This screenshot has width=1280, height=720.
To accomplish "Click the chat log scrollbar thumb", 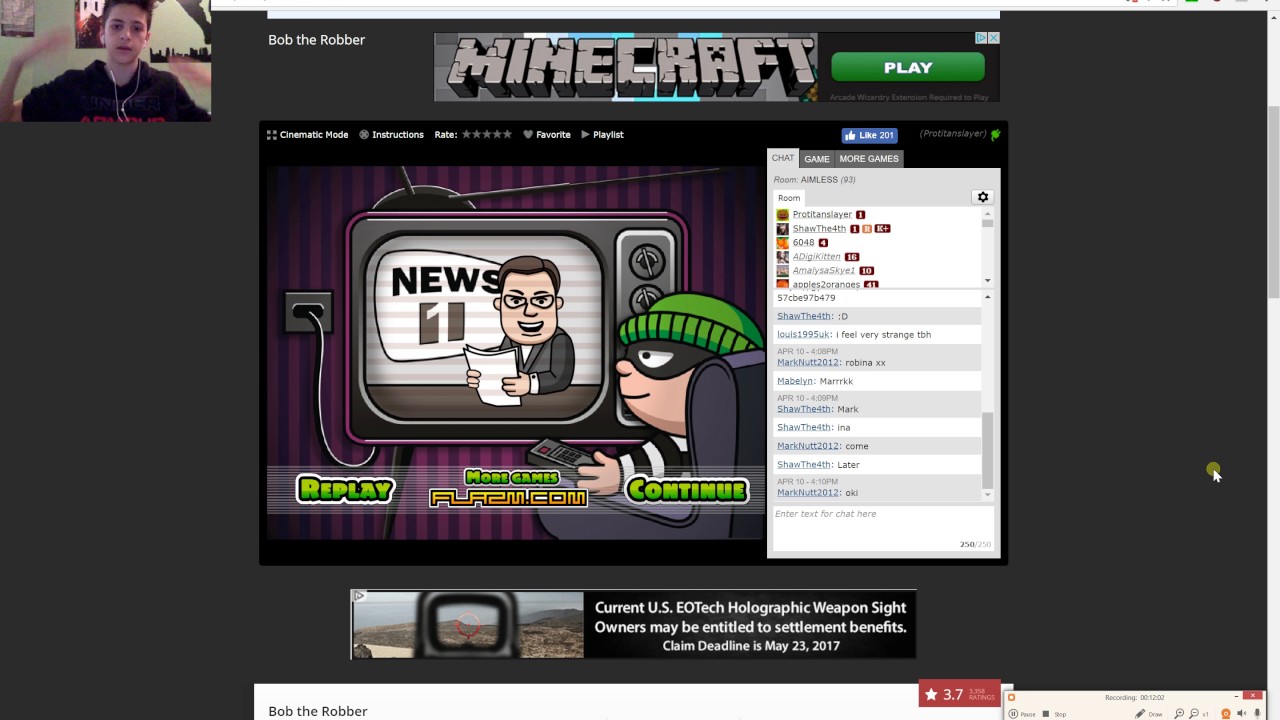I will point(987,449).
